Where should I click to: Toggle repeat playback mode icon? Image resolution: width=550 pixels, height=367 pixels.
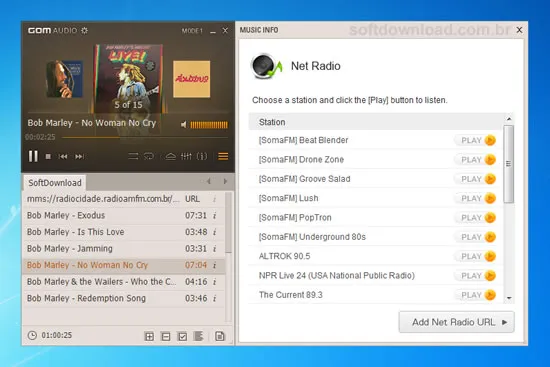149,156
